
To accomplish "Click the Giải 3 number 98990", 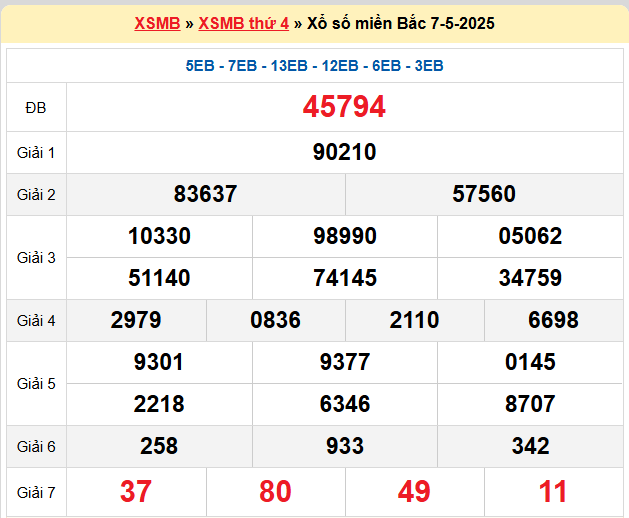I will coord(345,236).
